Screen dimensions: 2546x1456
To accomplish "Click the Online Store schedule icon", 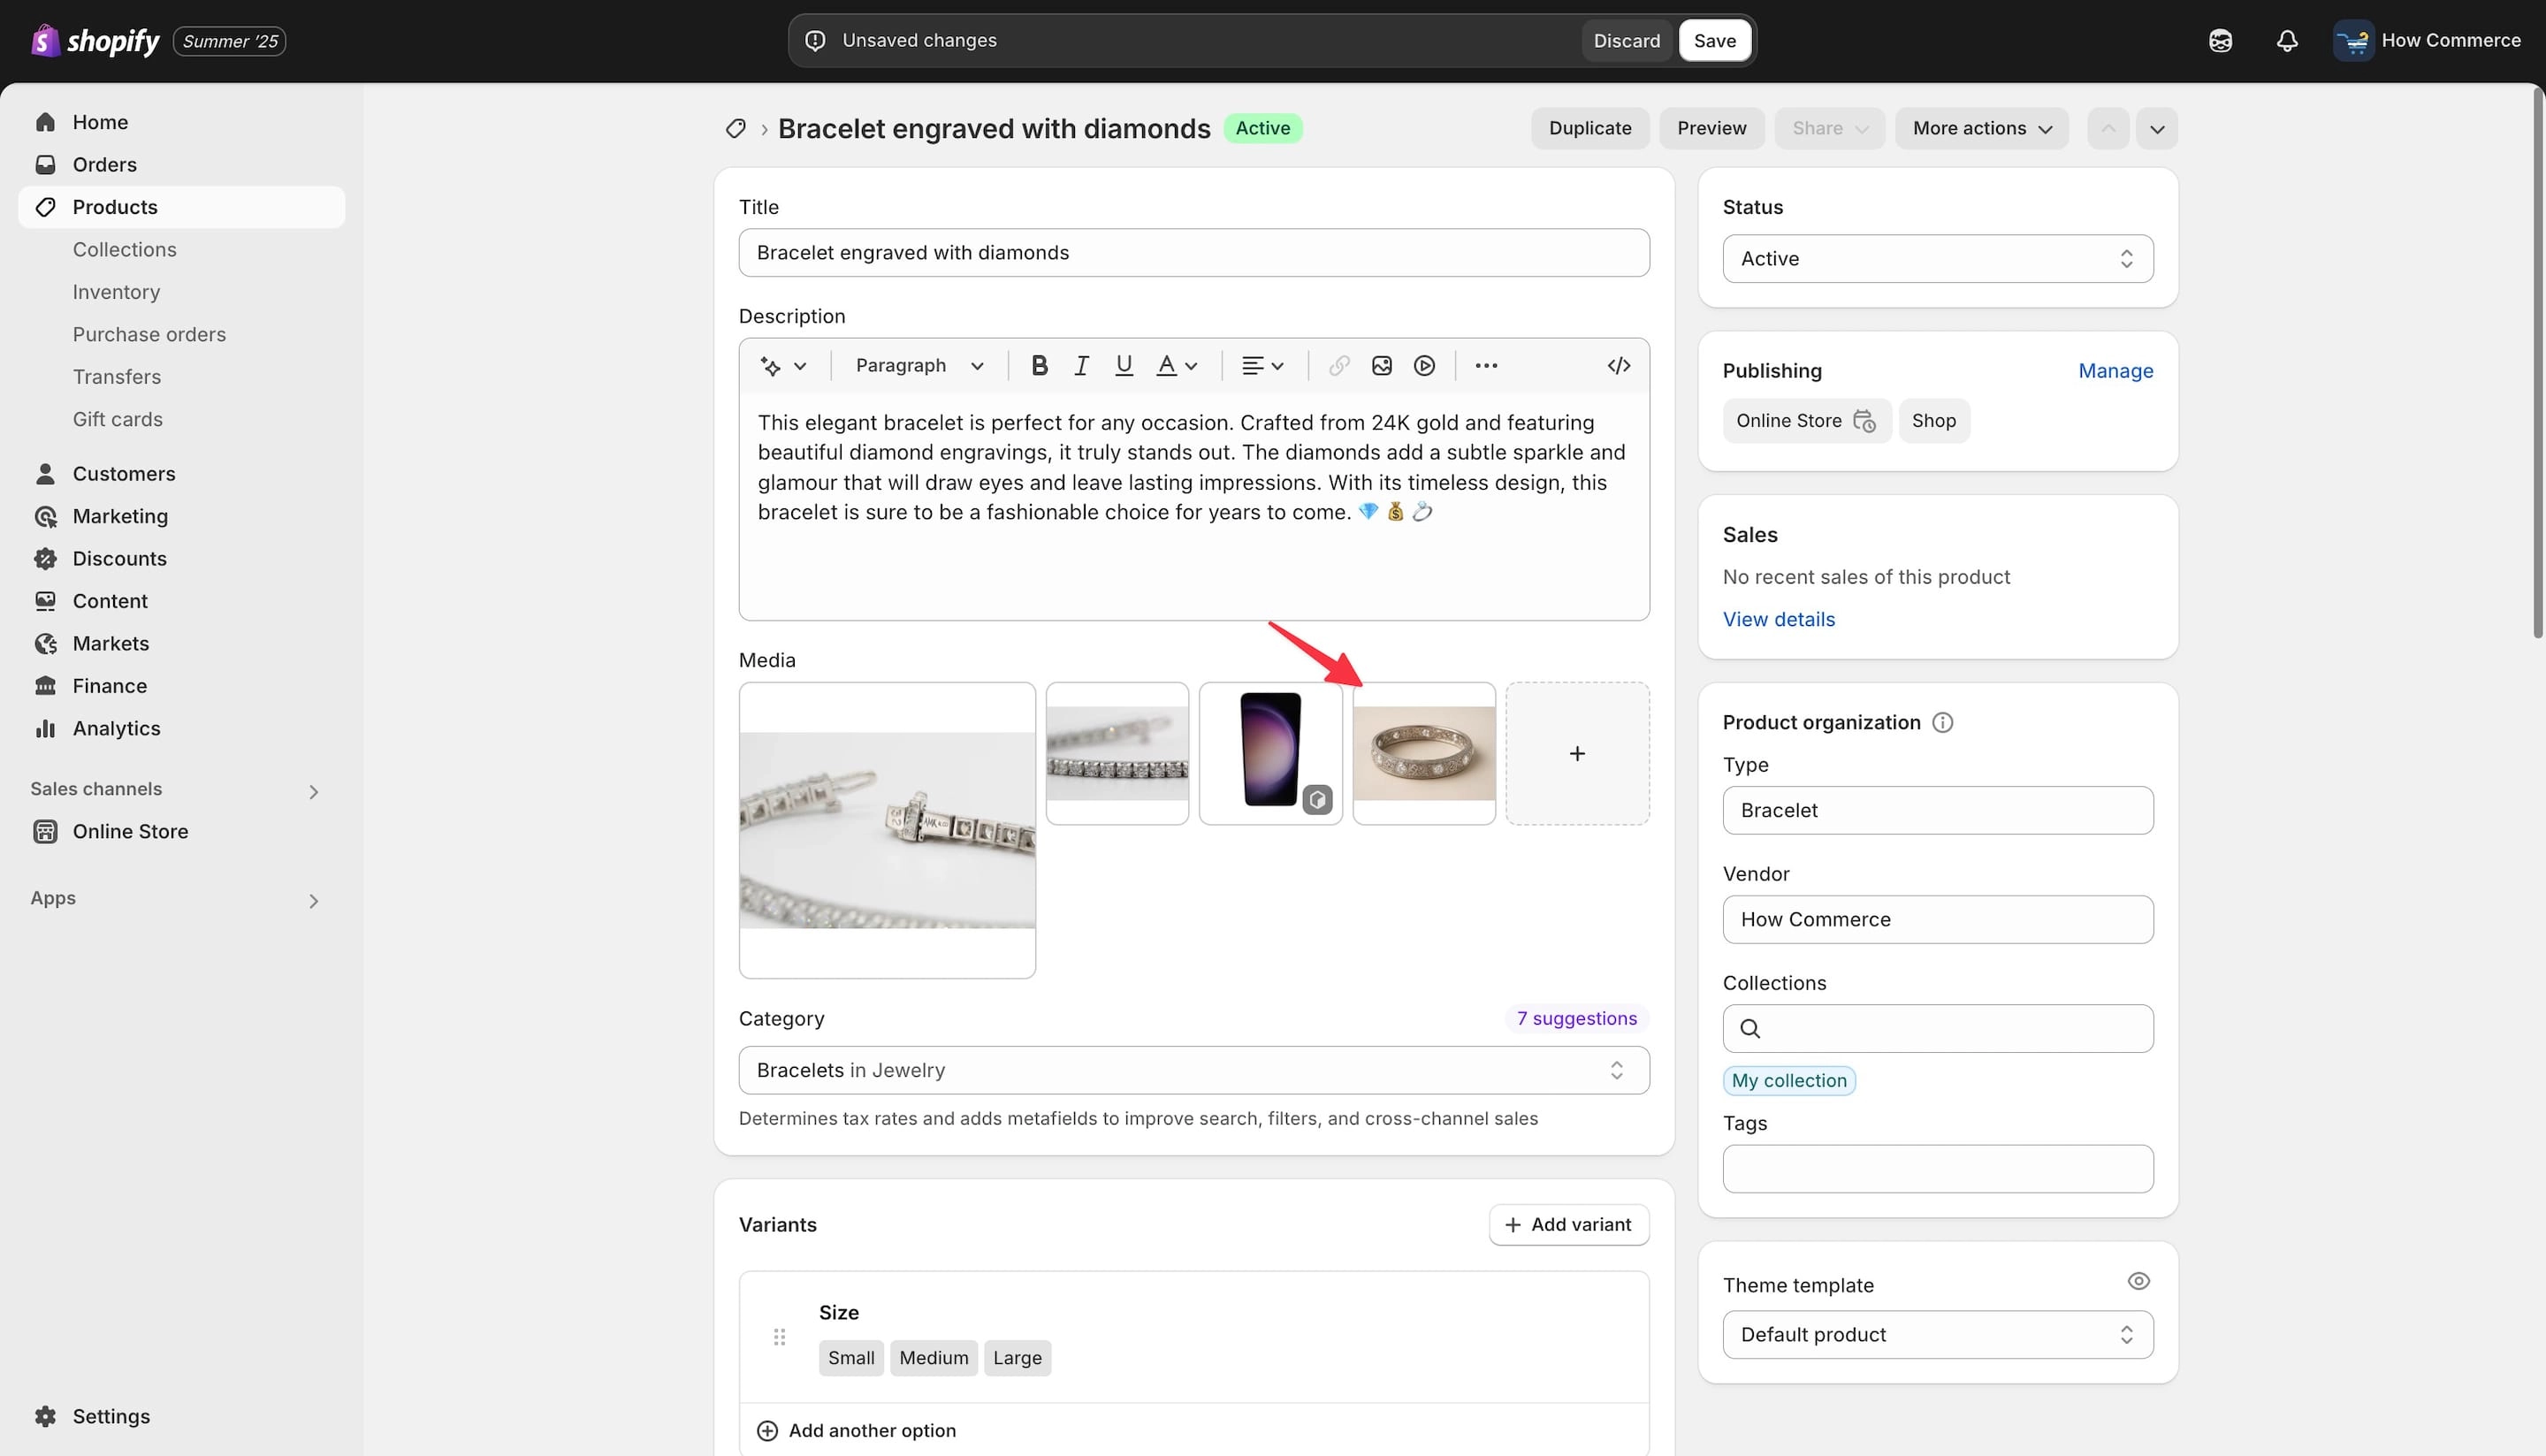I will (1864, 421).
